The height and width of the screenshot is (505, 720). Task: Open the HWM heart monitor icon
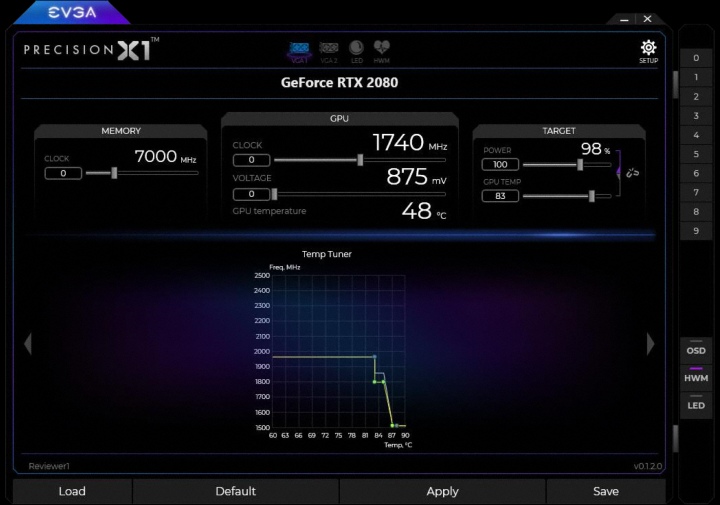[382, 51]
